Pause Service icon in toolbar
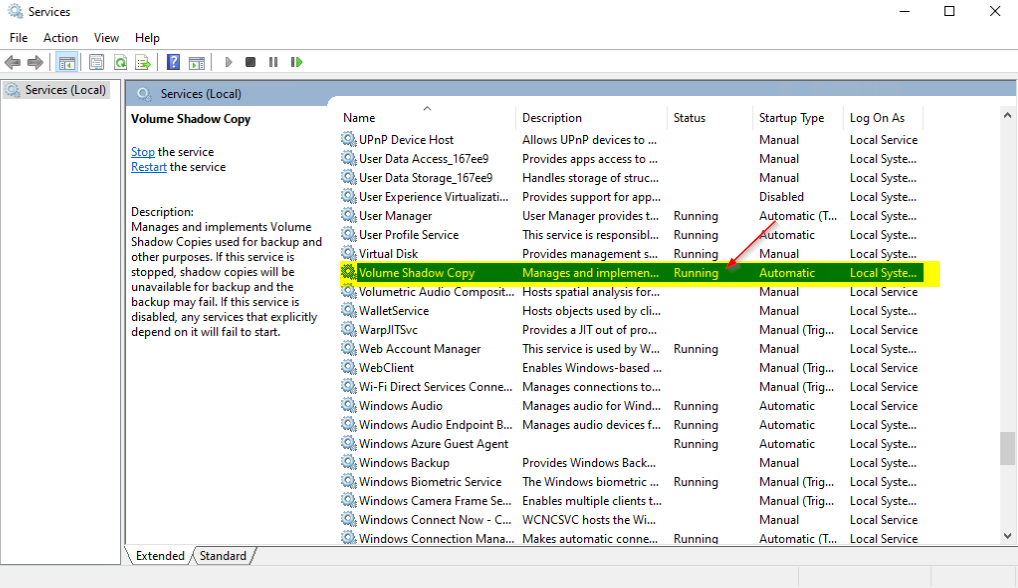Image resolution: width=1018 pixels, height=588 pixels. click(x=273, y=62)
